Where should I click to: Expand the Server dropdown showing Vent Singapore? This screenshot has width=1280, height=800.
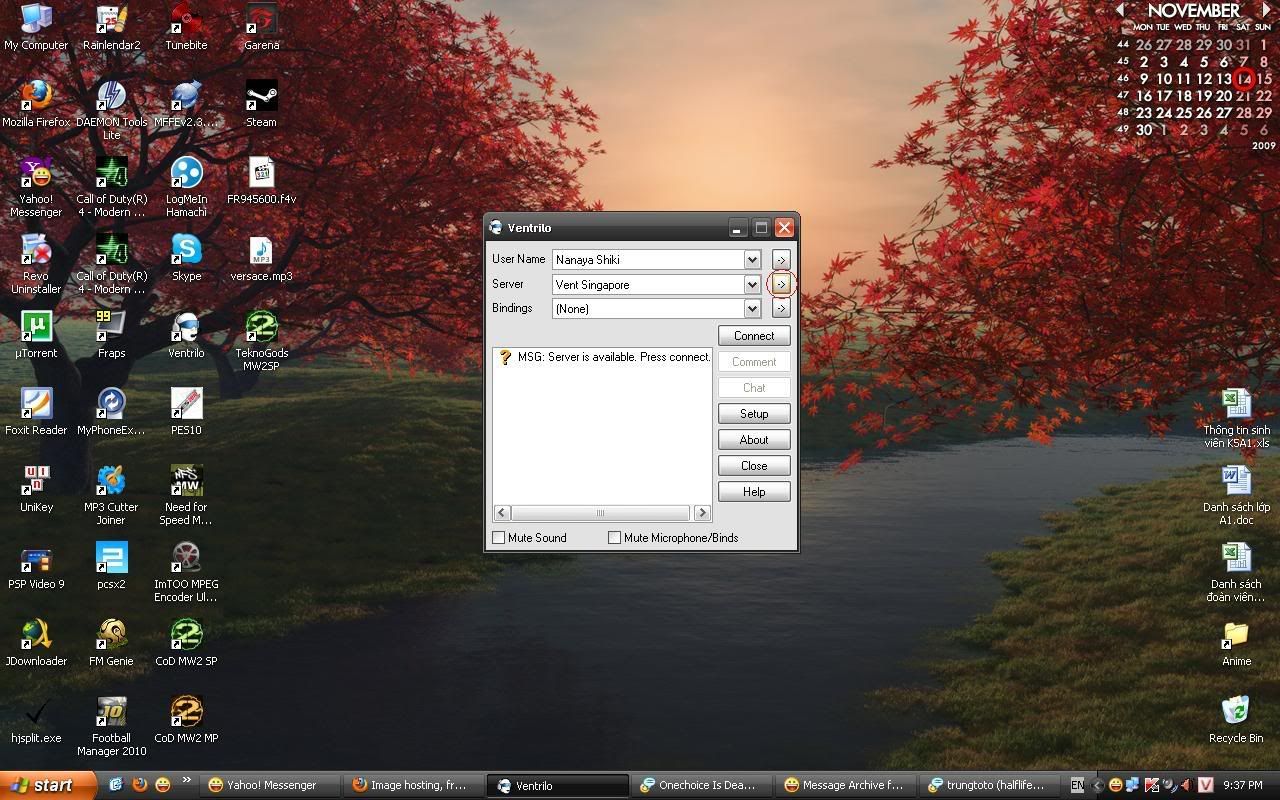[752, 285]
